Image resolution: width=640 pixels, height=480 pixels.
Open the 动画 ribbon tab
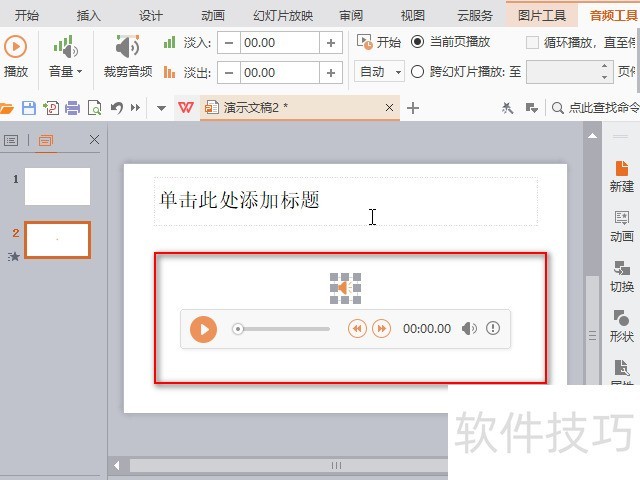click(x=213, y=16)
